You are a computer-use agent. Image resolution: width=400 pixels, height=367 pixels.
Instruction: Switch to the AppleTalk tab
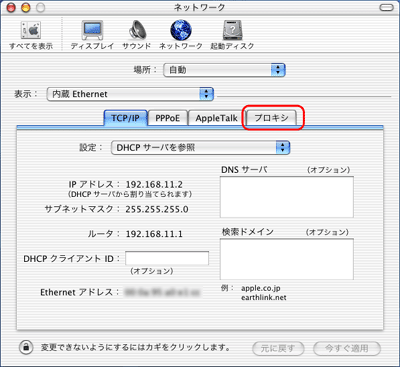pos(217,118)
